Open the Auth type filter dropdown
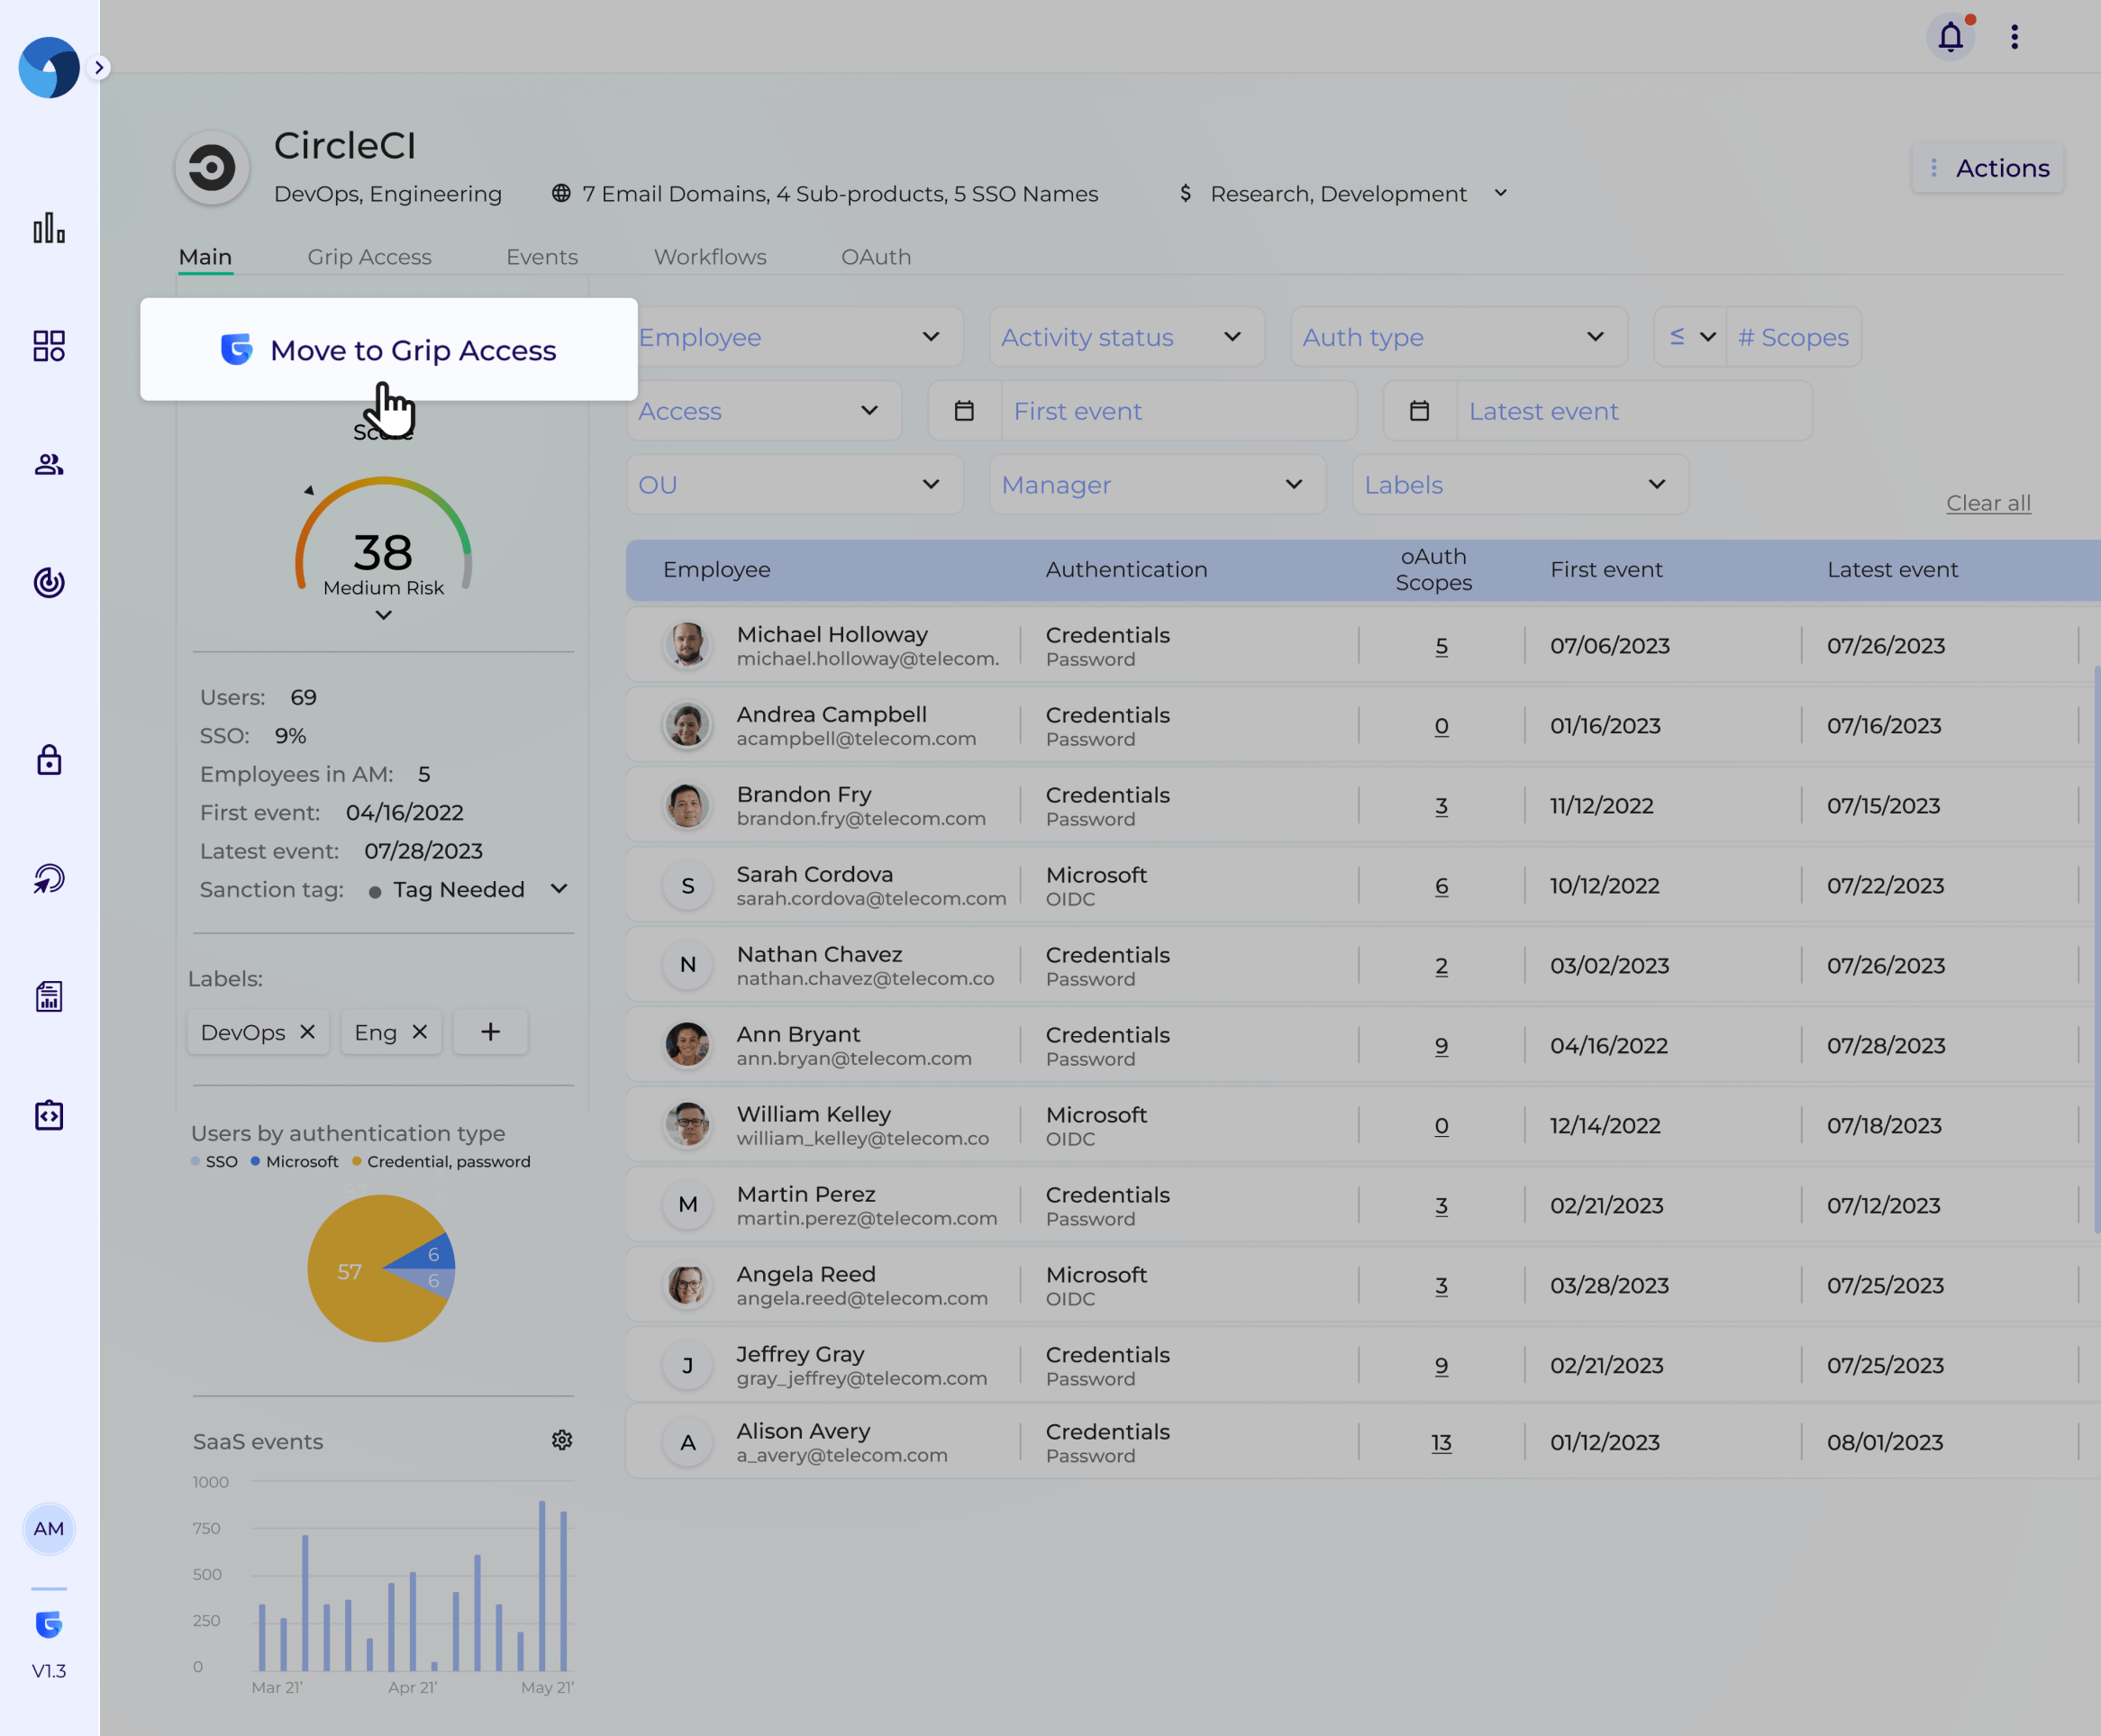2101x1736 pixels. tap(1458, 337)
